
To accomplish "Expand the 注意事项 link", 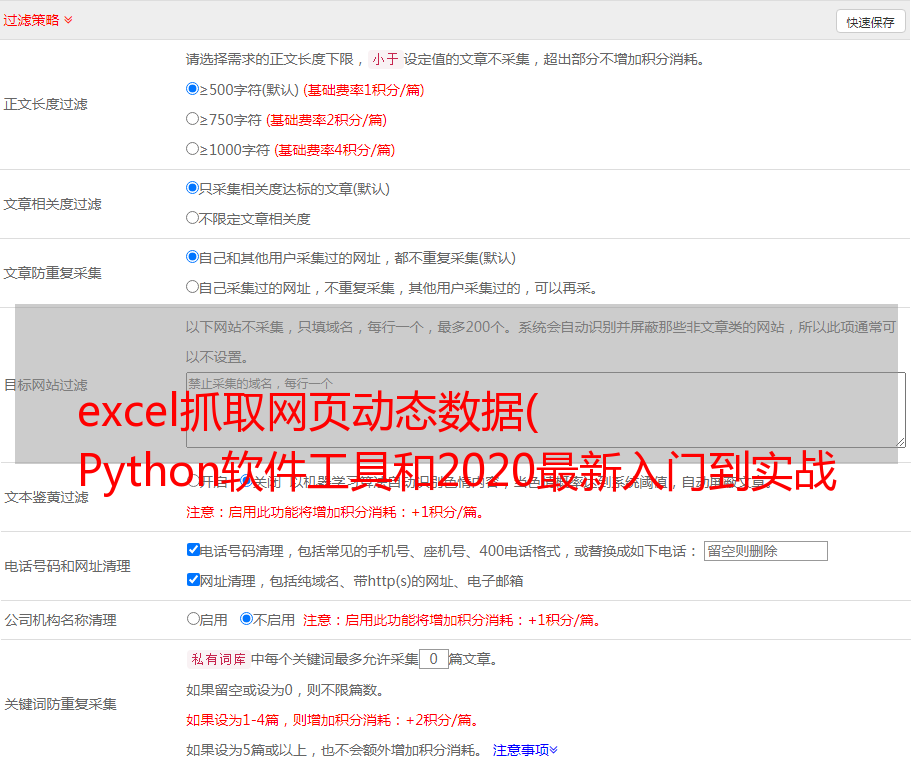I will pos(525,751).
